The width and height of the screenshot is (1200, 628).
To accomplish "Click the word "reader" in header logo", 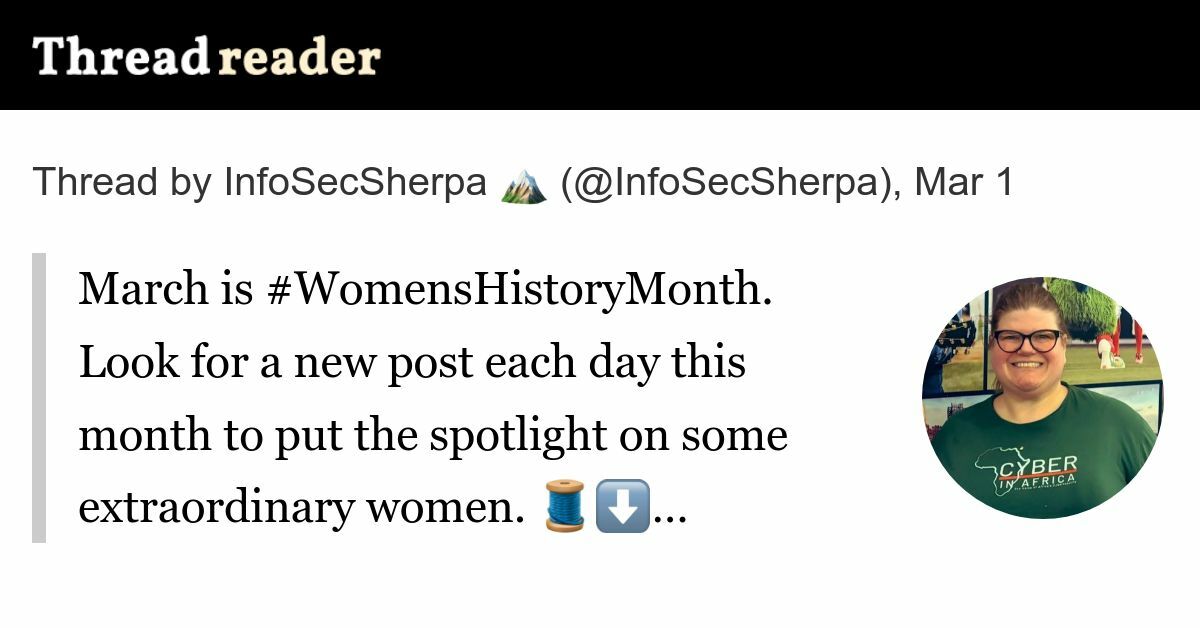I will pyautogui.click(x=298, y=57).
